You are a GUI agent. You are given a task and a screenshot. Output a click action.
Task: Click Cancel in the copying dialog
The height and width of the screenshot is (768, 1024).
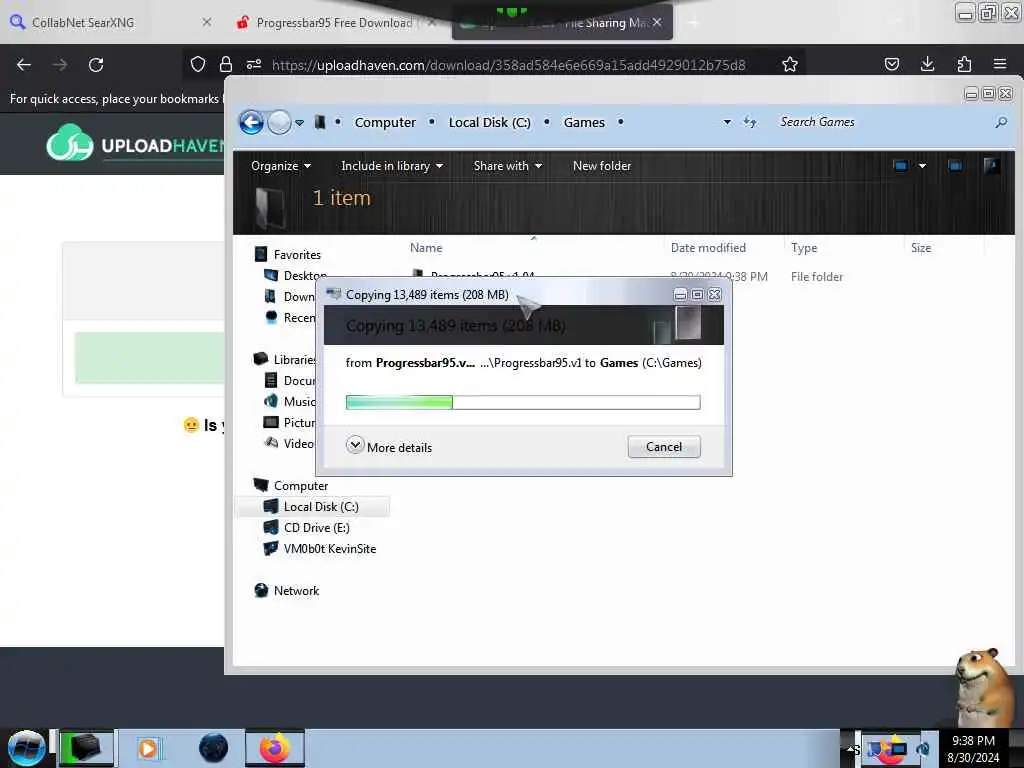pyautogui.click(x=664, y=447)
